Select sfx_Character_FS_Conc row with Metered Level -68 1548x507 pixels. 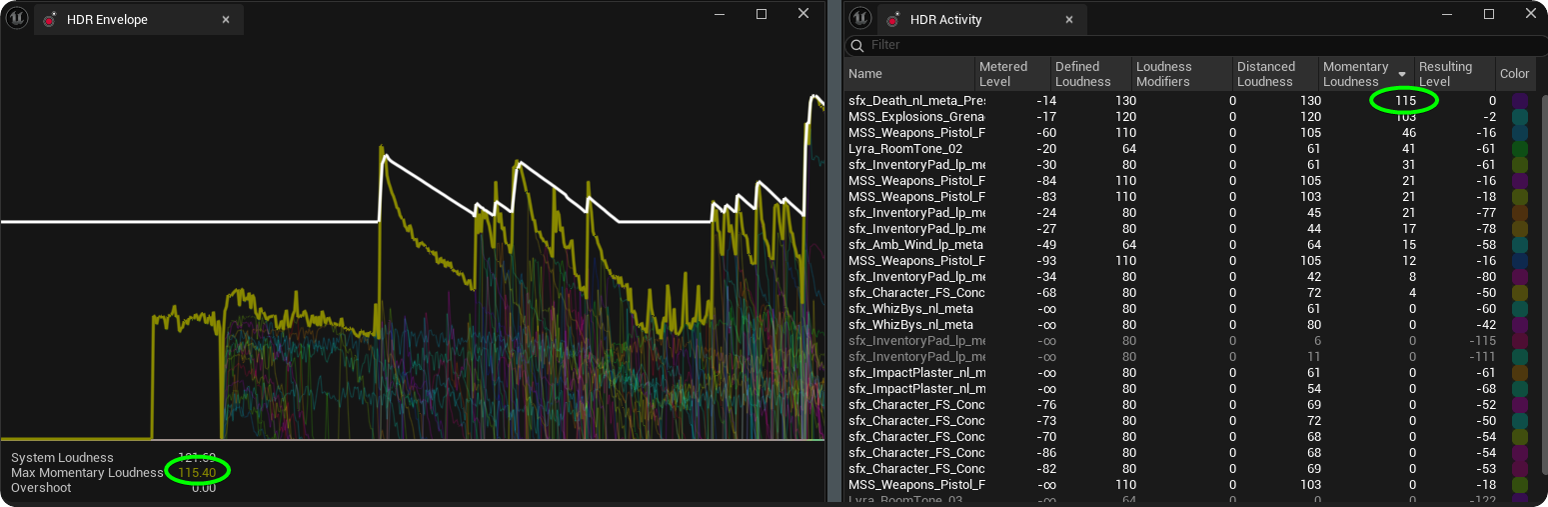pos(1190,293)
